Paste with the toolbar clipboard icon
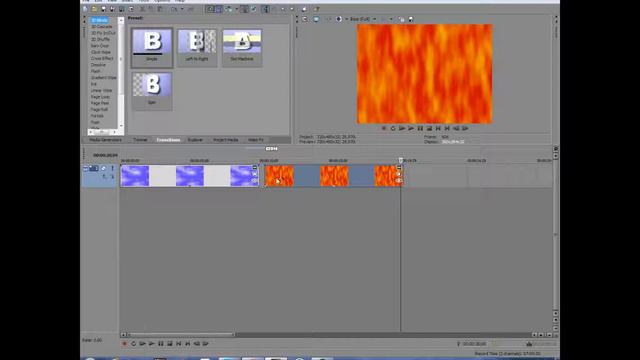The image size is (640, 360). pyautogui.click(x=160, y=9)
